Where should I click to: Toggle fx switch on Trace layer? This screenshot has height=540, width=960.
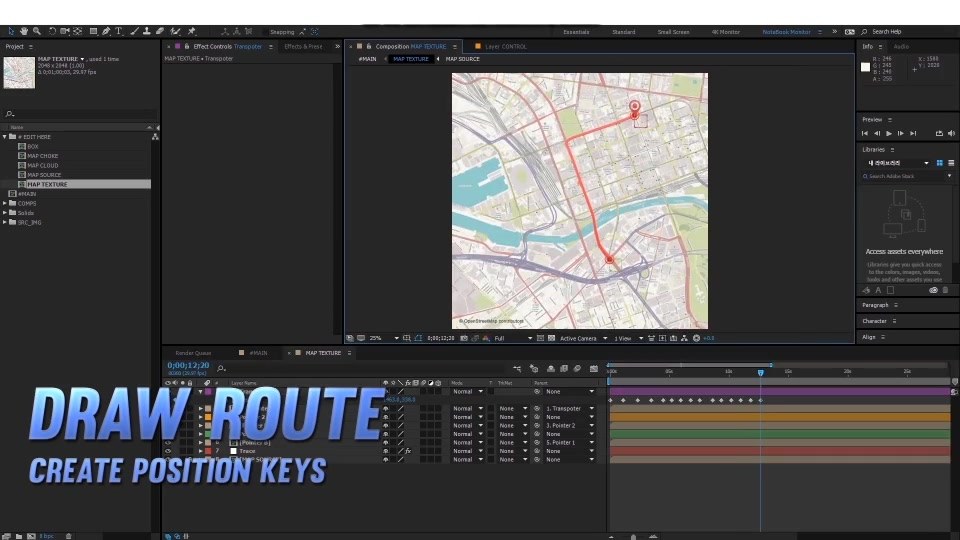coord(408,451)
